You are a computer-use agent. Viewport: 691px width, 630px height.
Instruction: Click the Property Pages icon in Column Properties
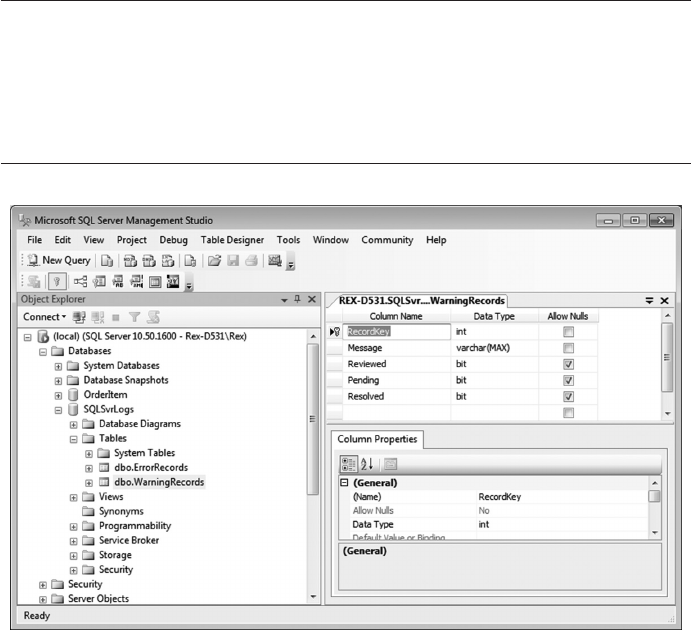pyautogui.click(x=390, y=464)
